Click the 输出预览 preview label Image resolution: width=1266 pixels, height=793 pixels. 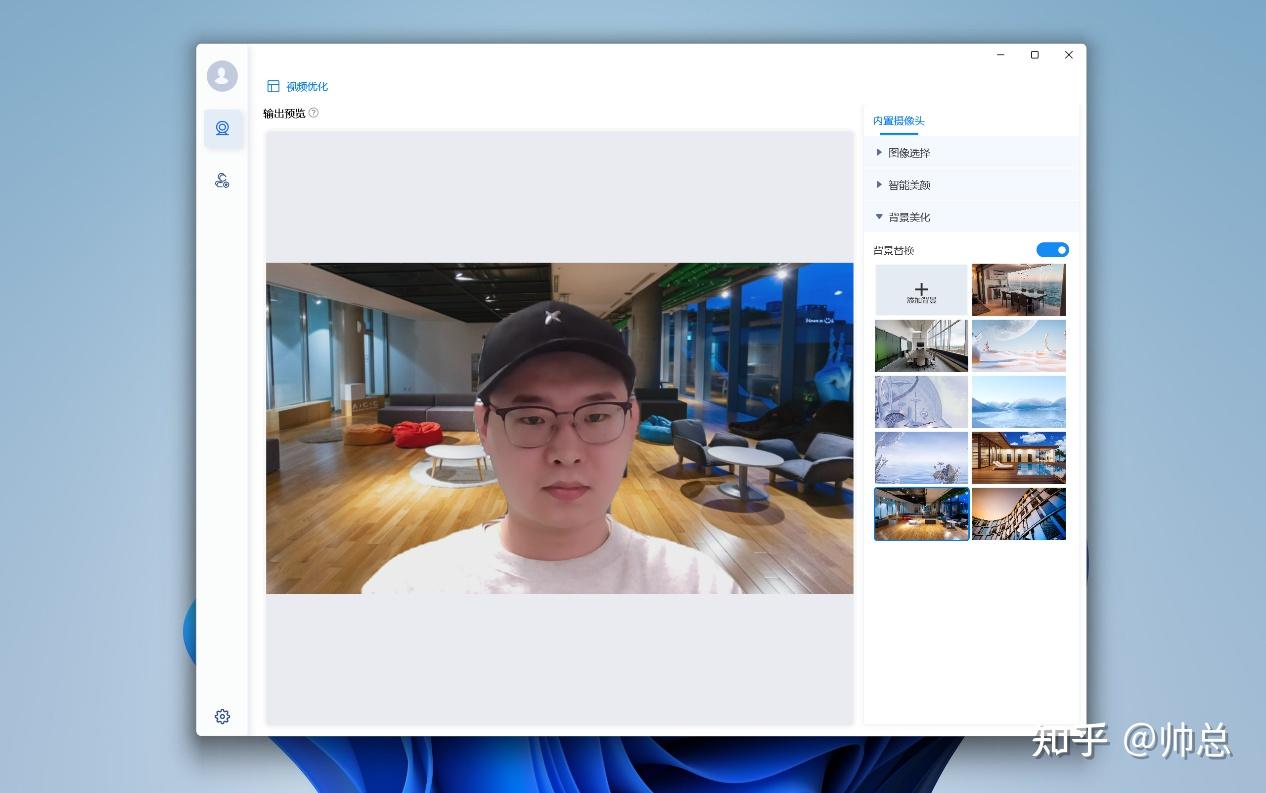pyautogui.click(x=284, y=113)
